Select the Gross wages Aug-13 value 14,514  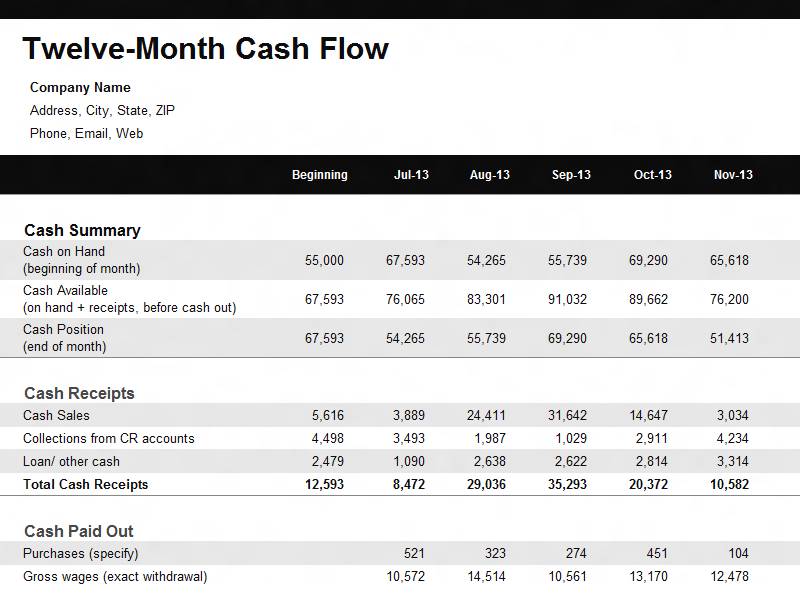[x=486, y=576]
